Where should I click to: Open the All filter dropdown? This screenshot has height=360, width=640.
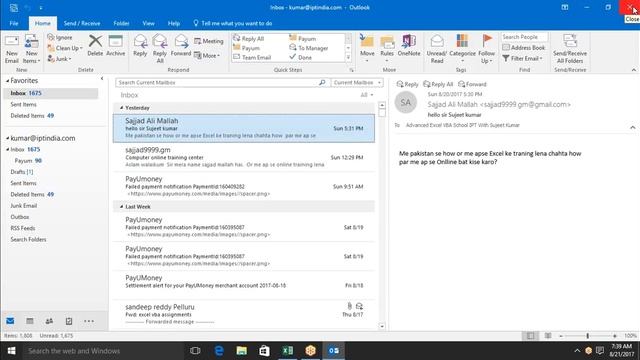367,95
